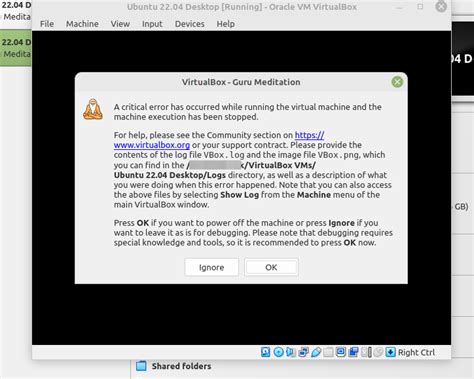
Task: Click the Shared Folders blue folder icon
Action: pos(141,366)
